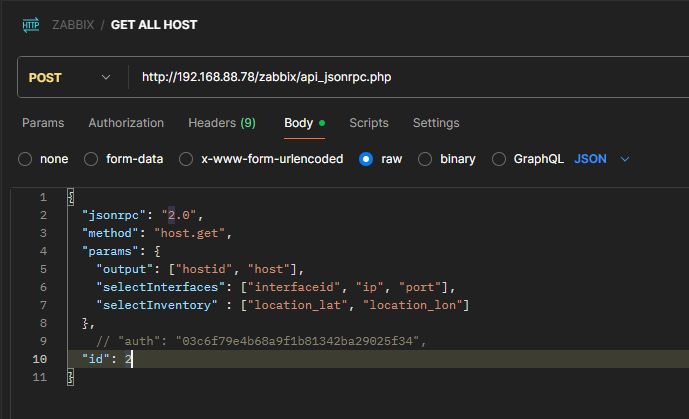Choose the form-data radio option
The image size is (689, 419).
91,159
